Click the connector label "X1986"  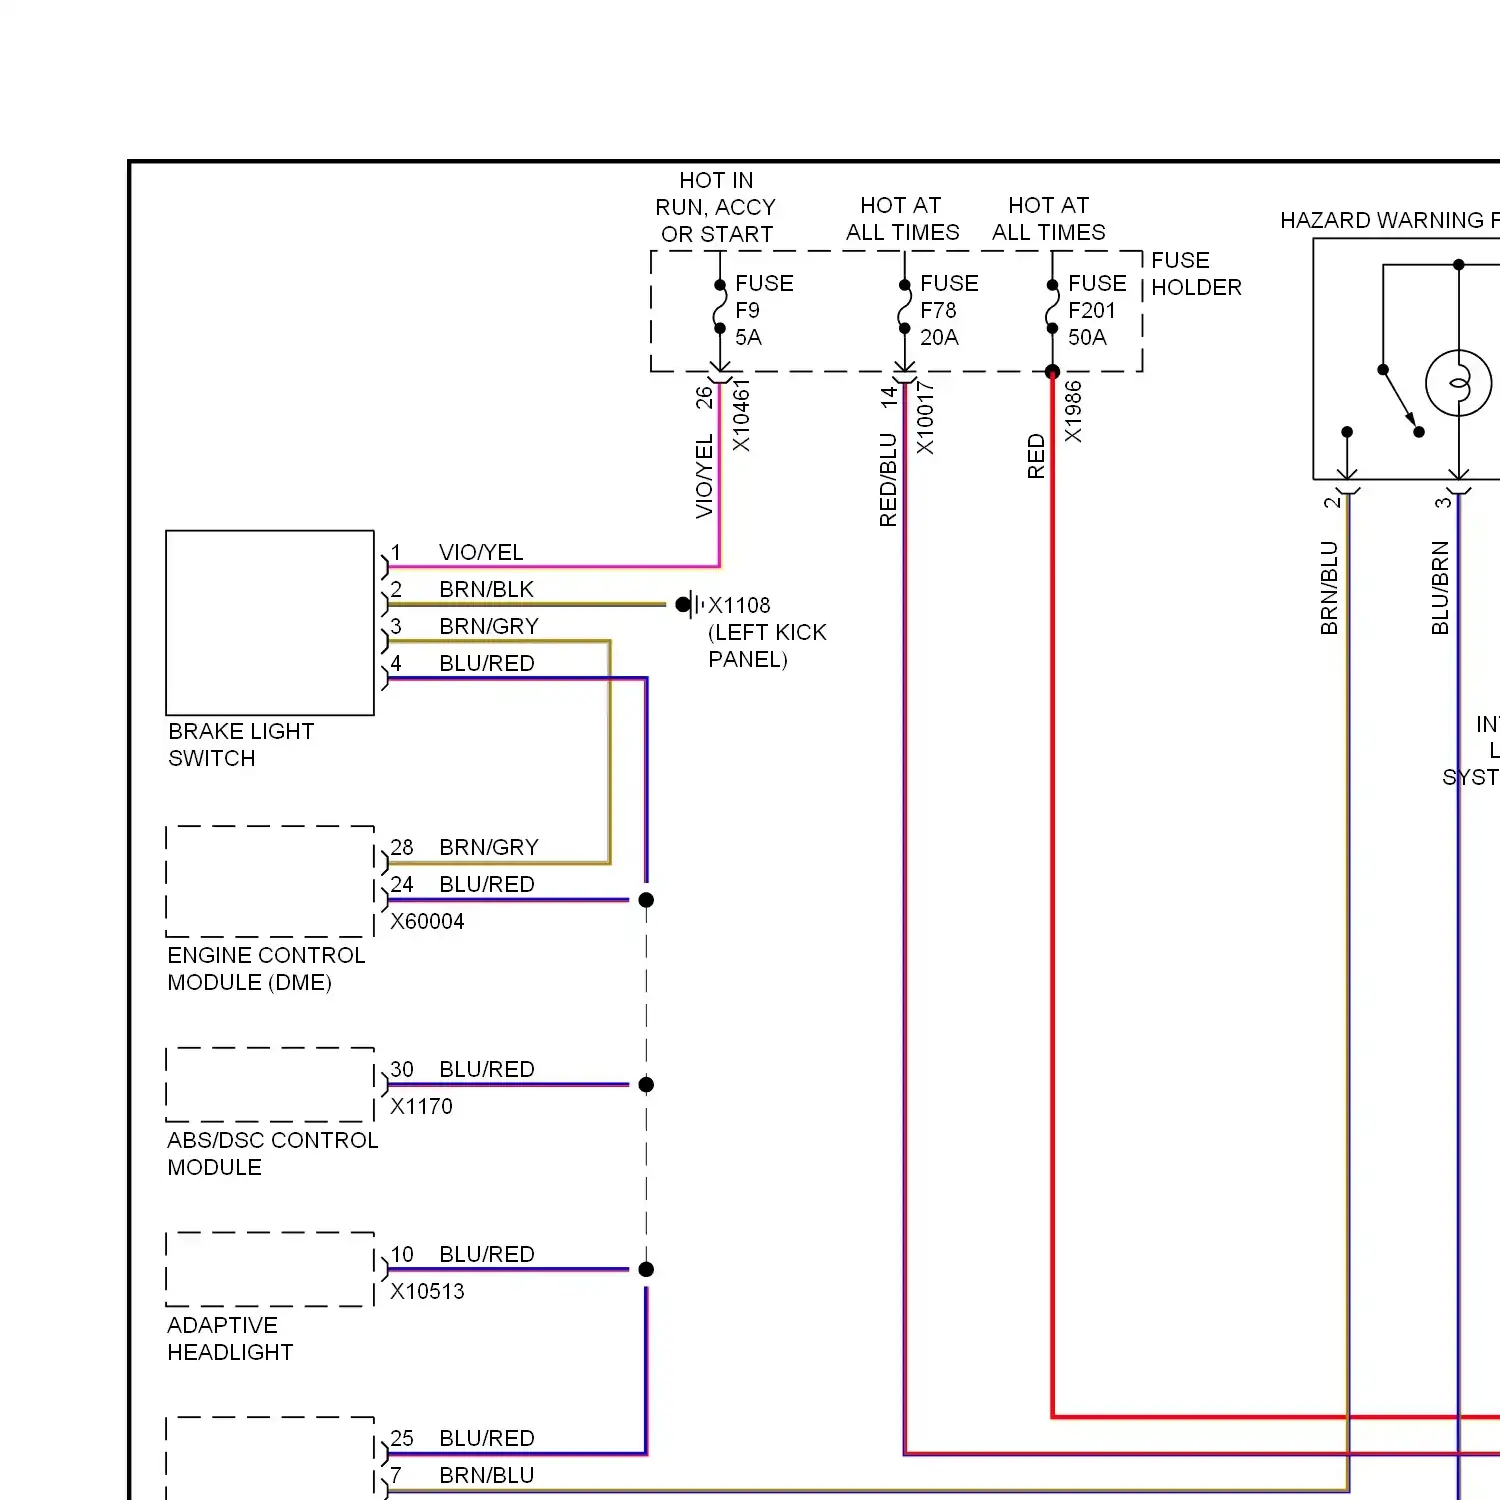click(x=1073, y=411)
